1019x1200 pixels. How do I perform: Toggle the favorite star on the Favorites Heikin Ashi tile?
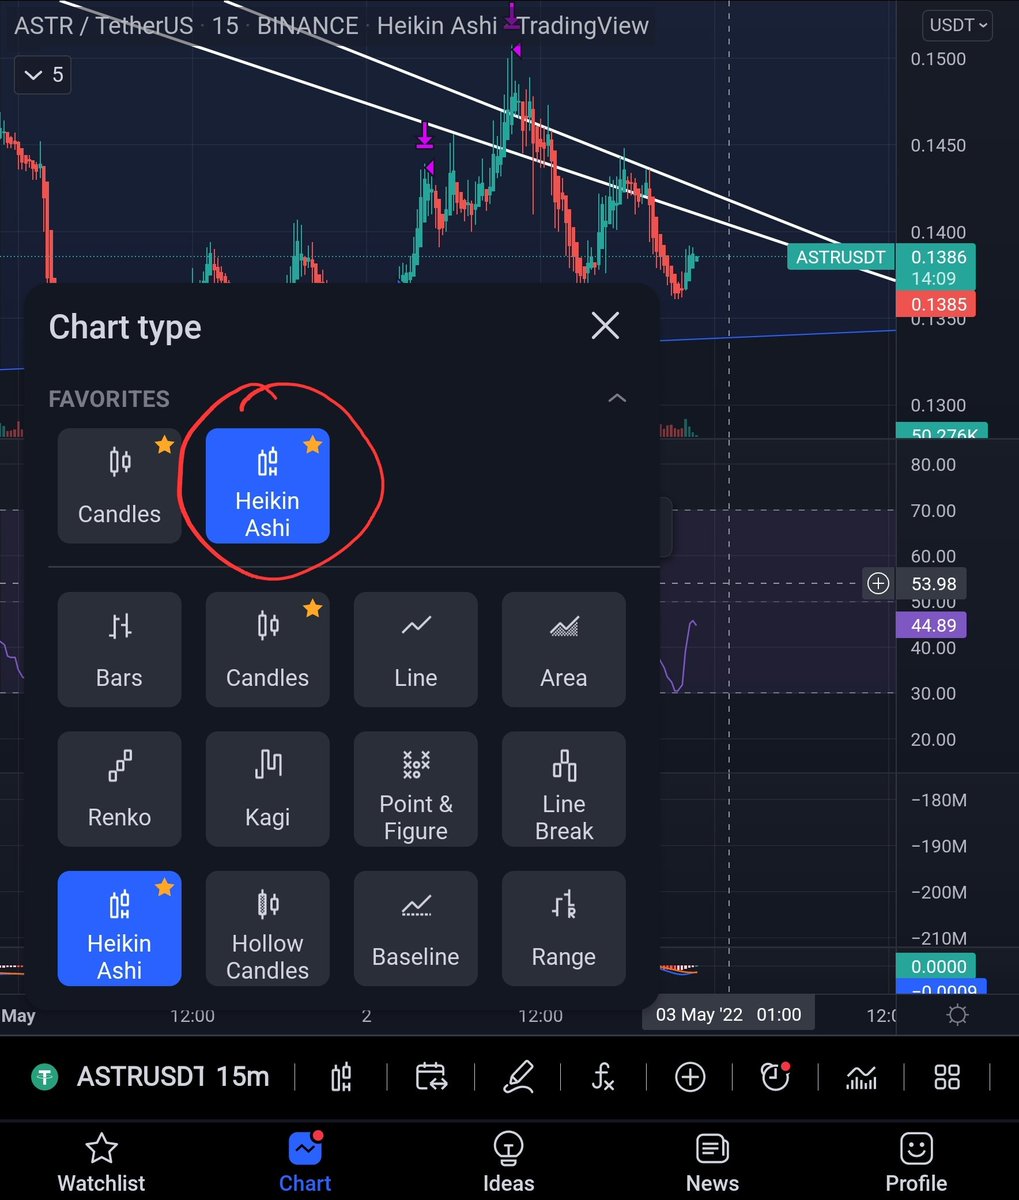(312, 444)
